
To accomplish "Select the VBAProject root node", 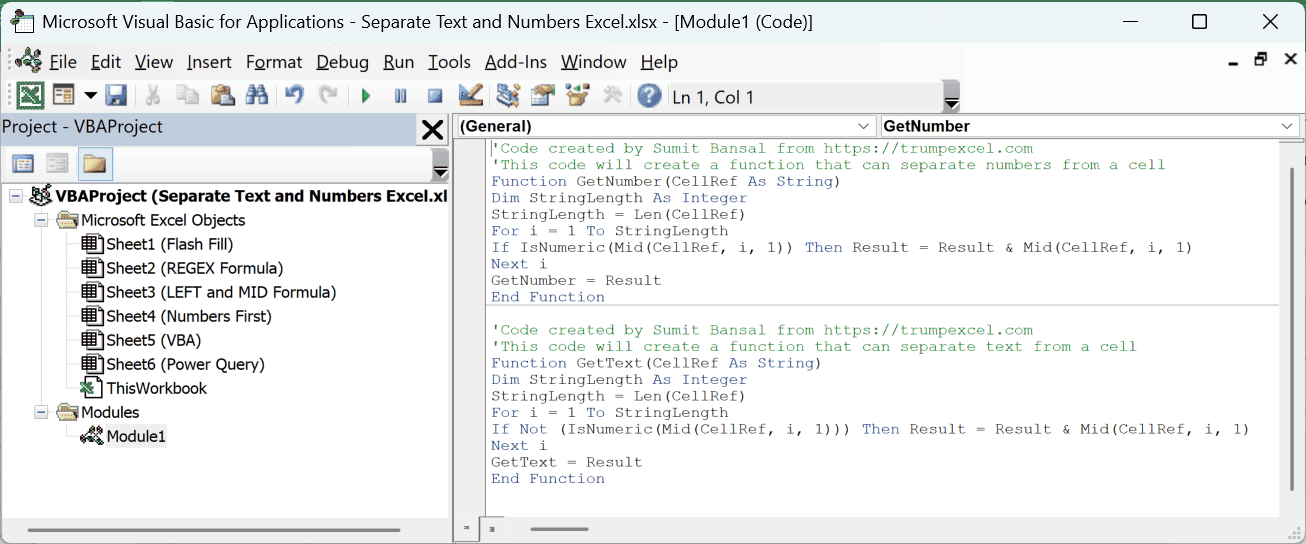I will (x=251, y=196).
